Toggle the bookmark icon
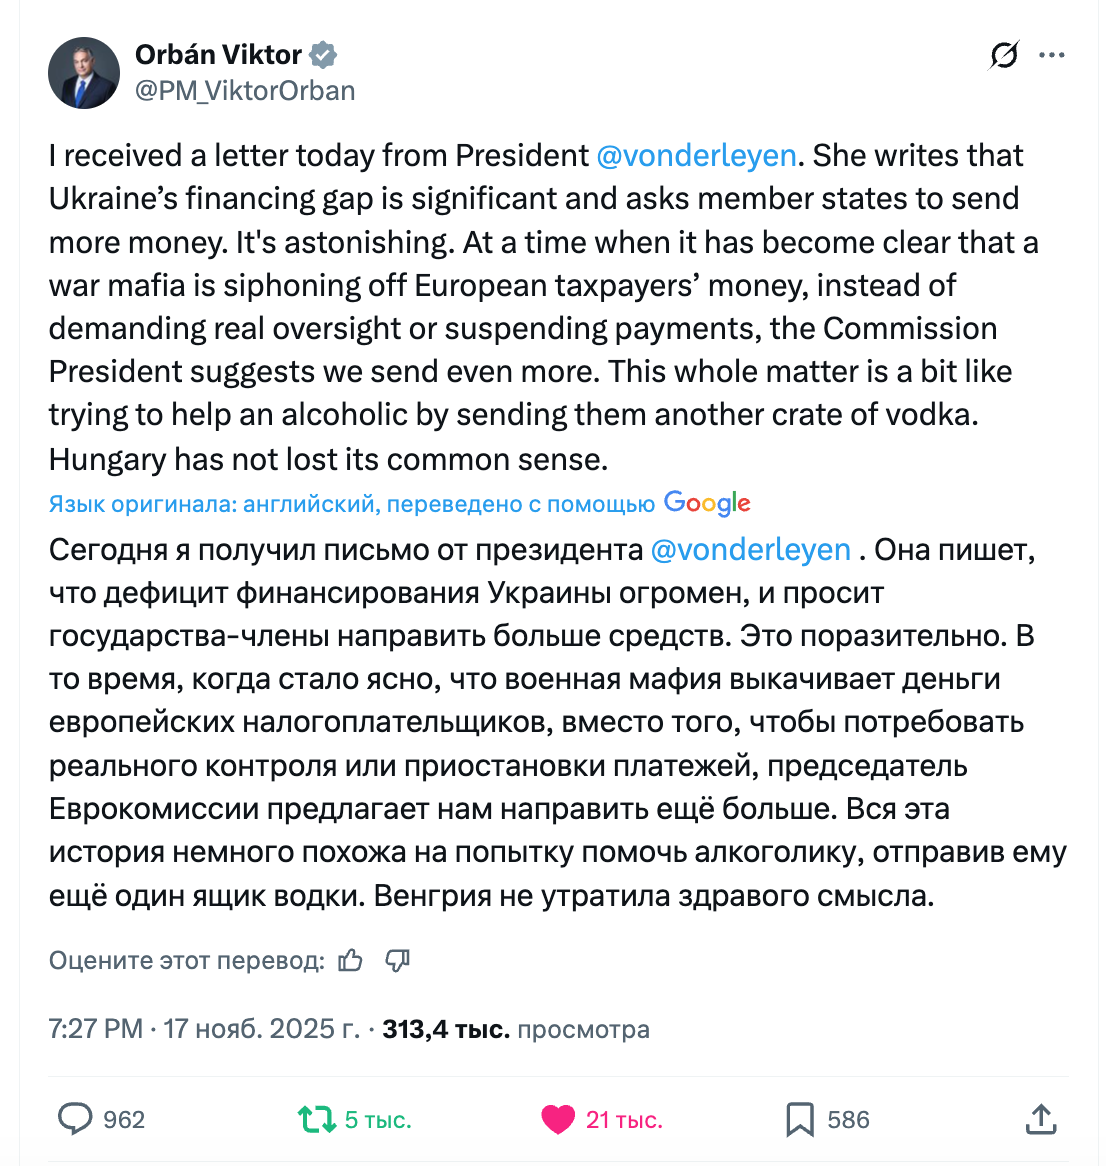This screenshot has height=1166, width=1106. click(x=800, y=1119)
